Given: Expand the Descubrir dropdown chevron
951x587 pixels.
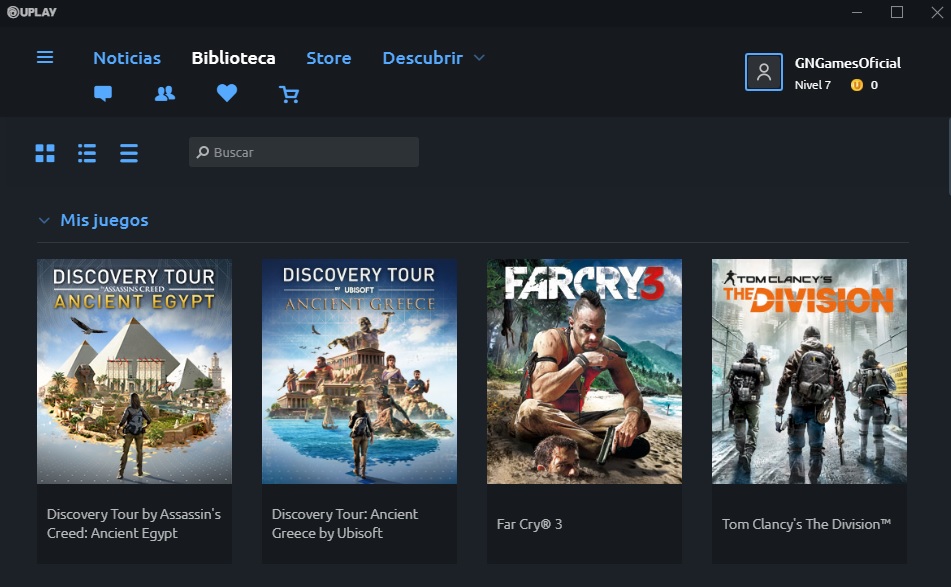Looking at the screenshot, I should (x=479, y=58).
